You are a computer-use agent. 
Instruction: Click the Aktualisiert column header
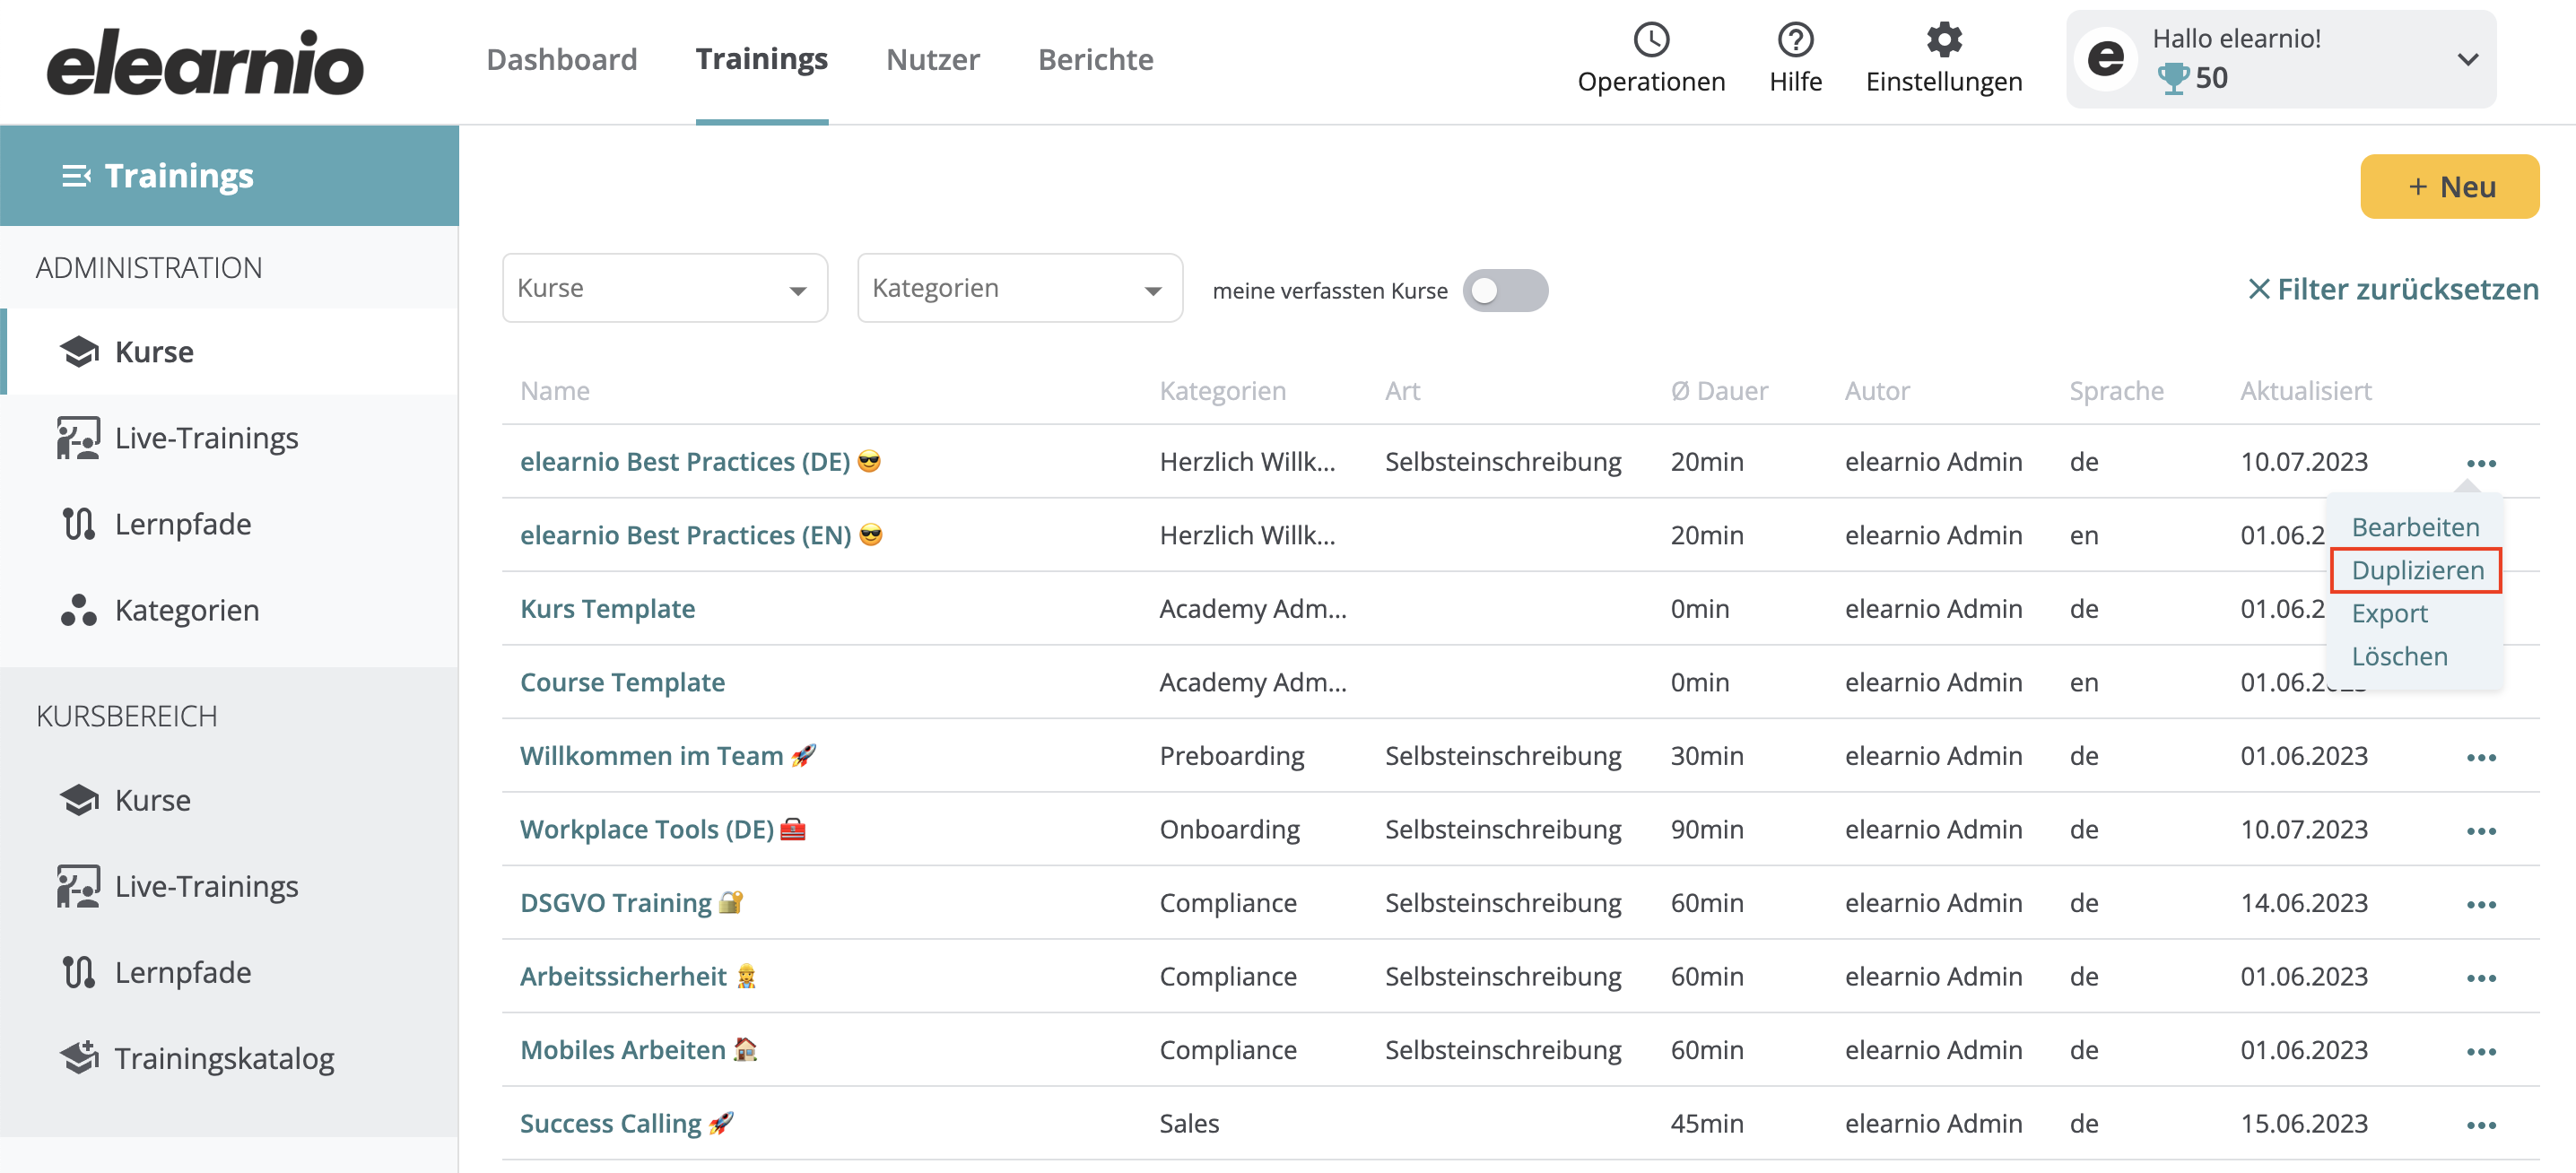[2305, 391]
